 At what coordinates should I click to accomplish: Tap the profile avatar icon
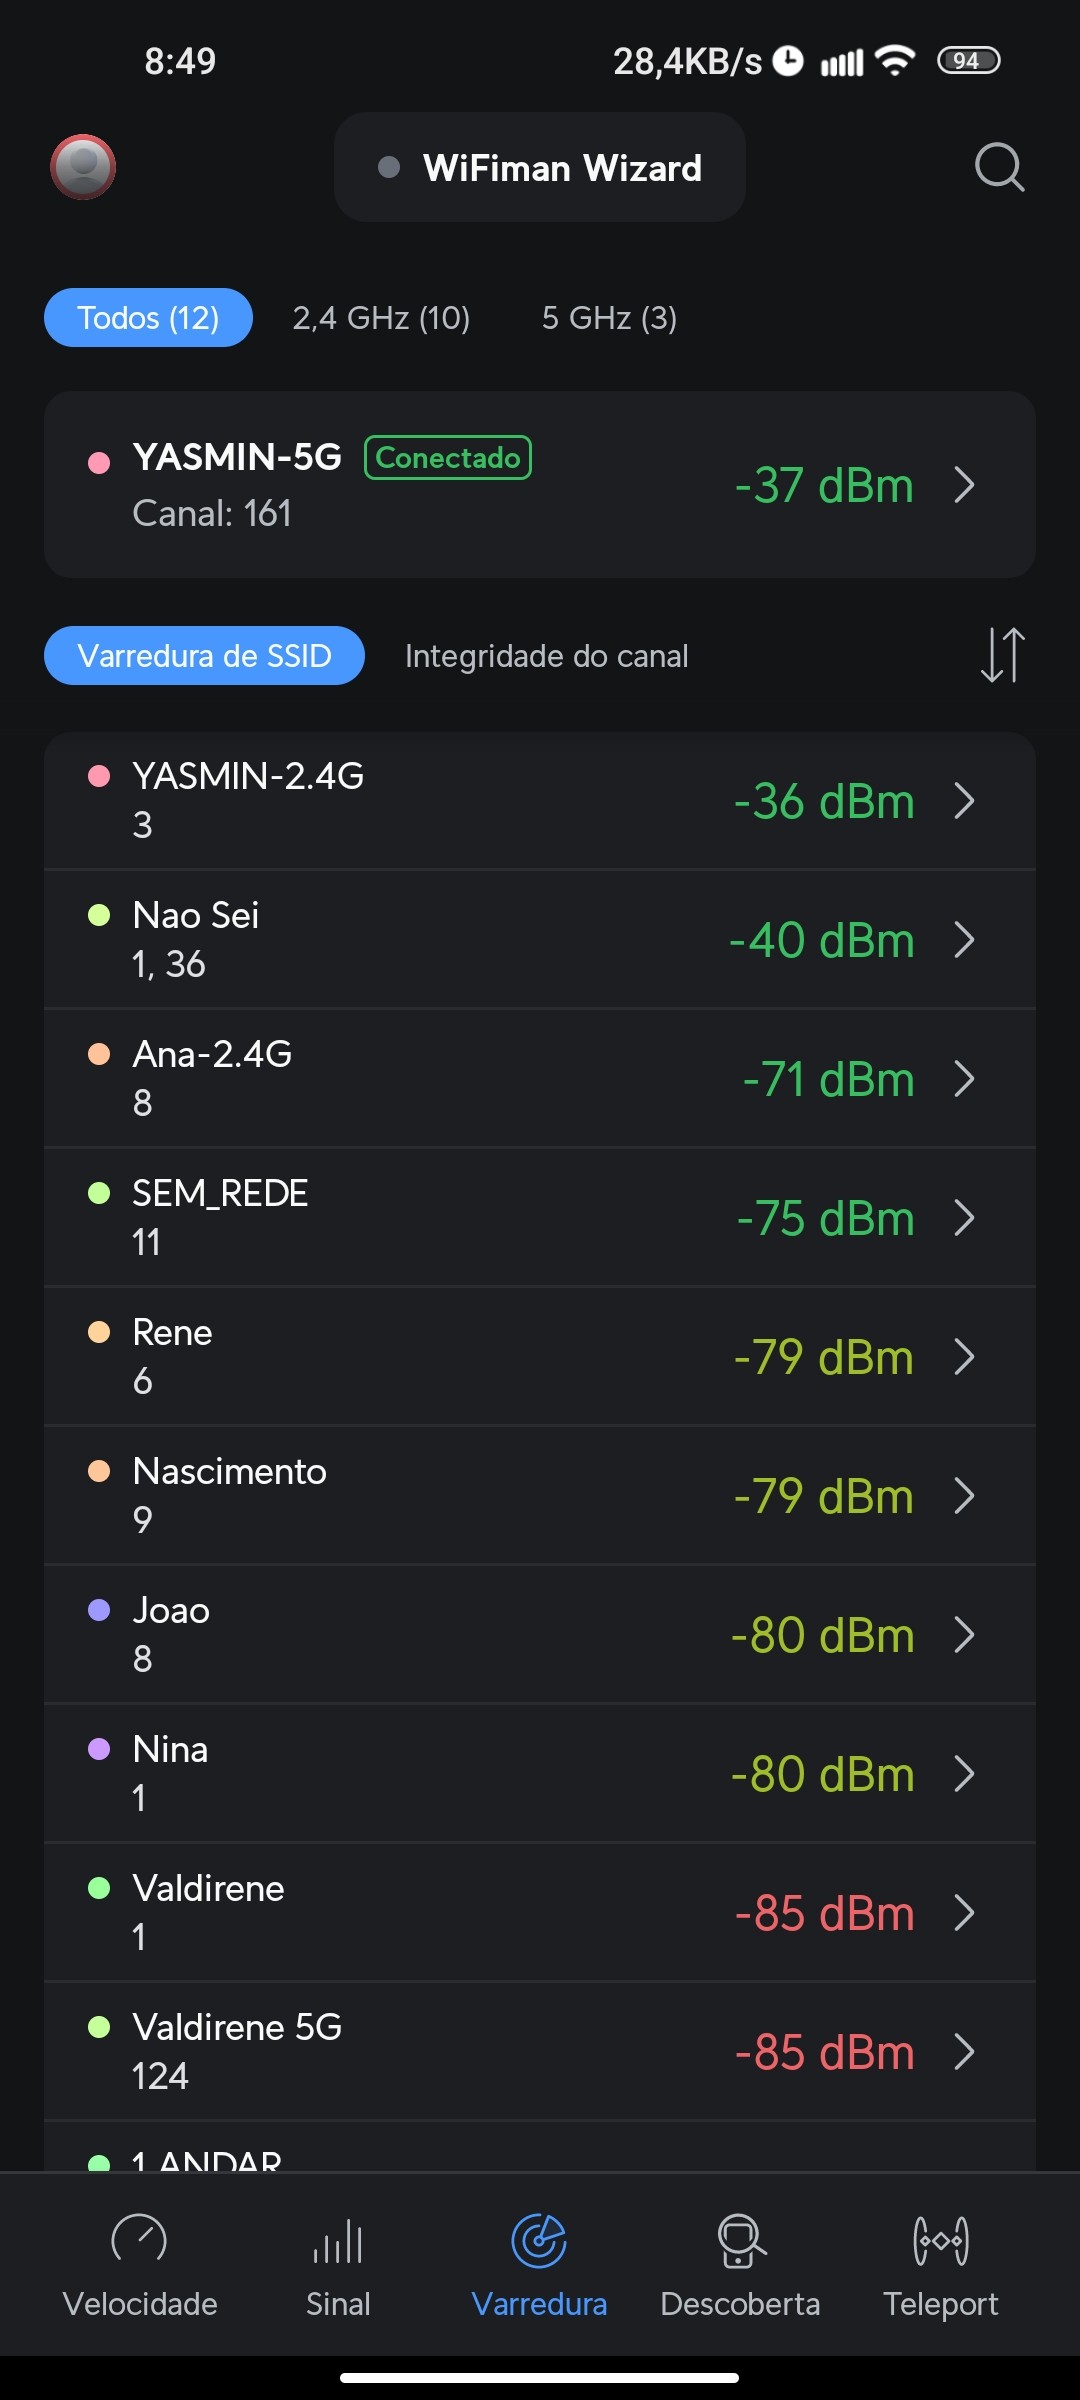[x=83, y=167]
